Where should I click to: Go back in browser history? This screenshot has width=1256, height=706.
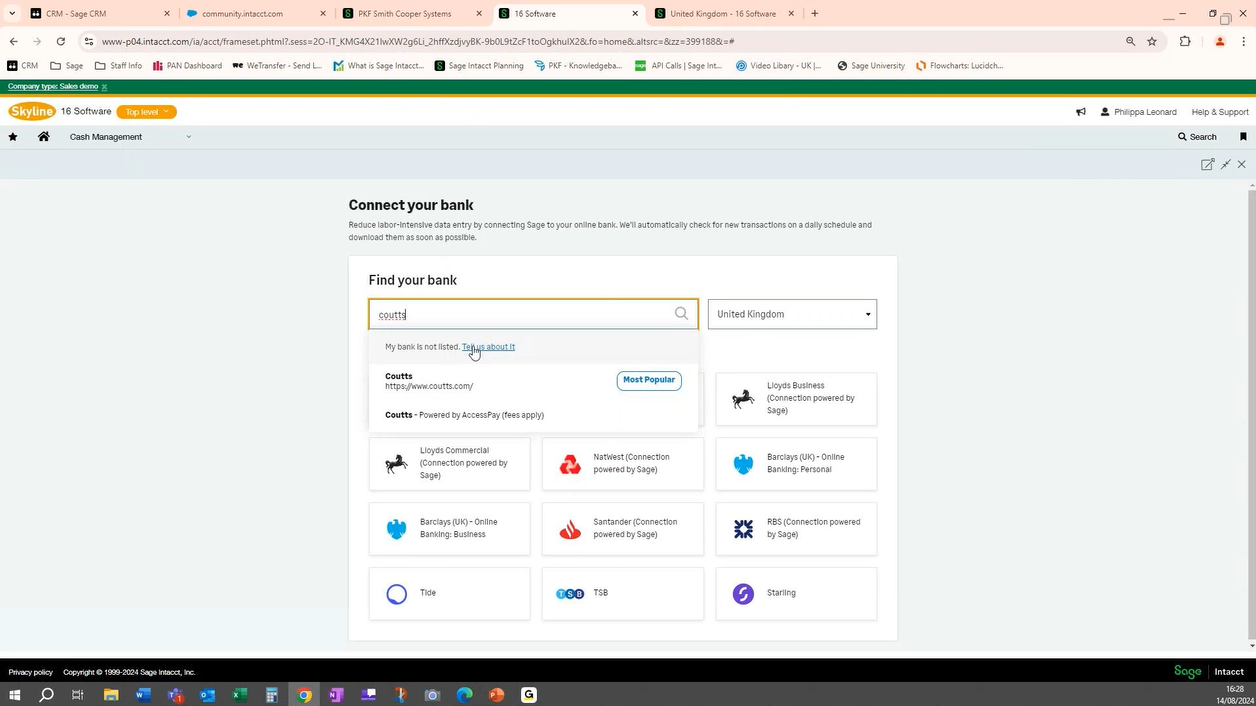click(13, 41)
